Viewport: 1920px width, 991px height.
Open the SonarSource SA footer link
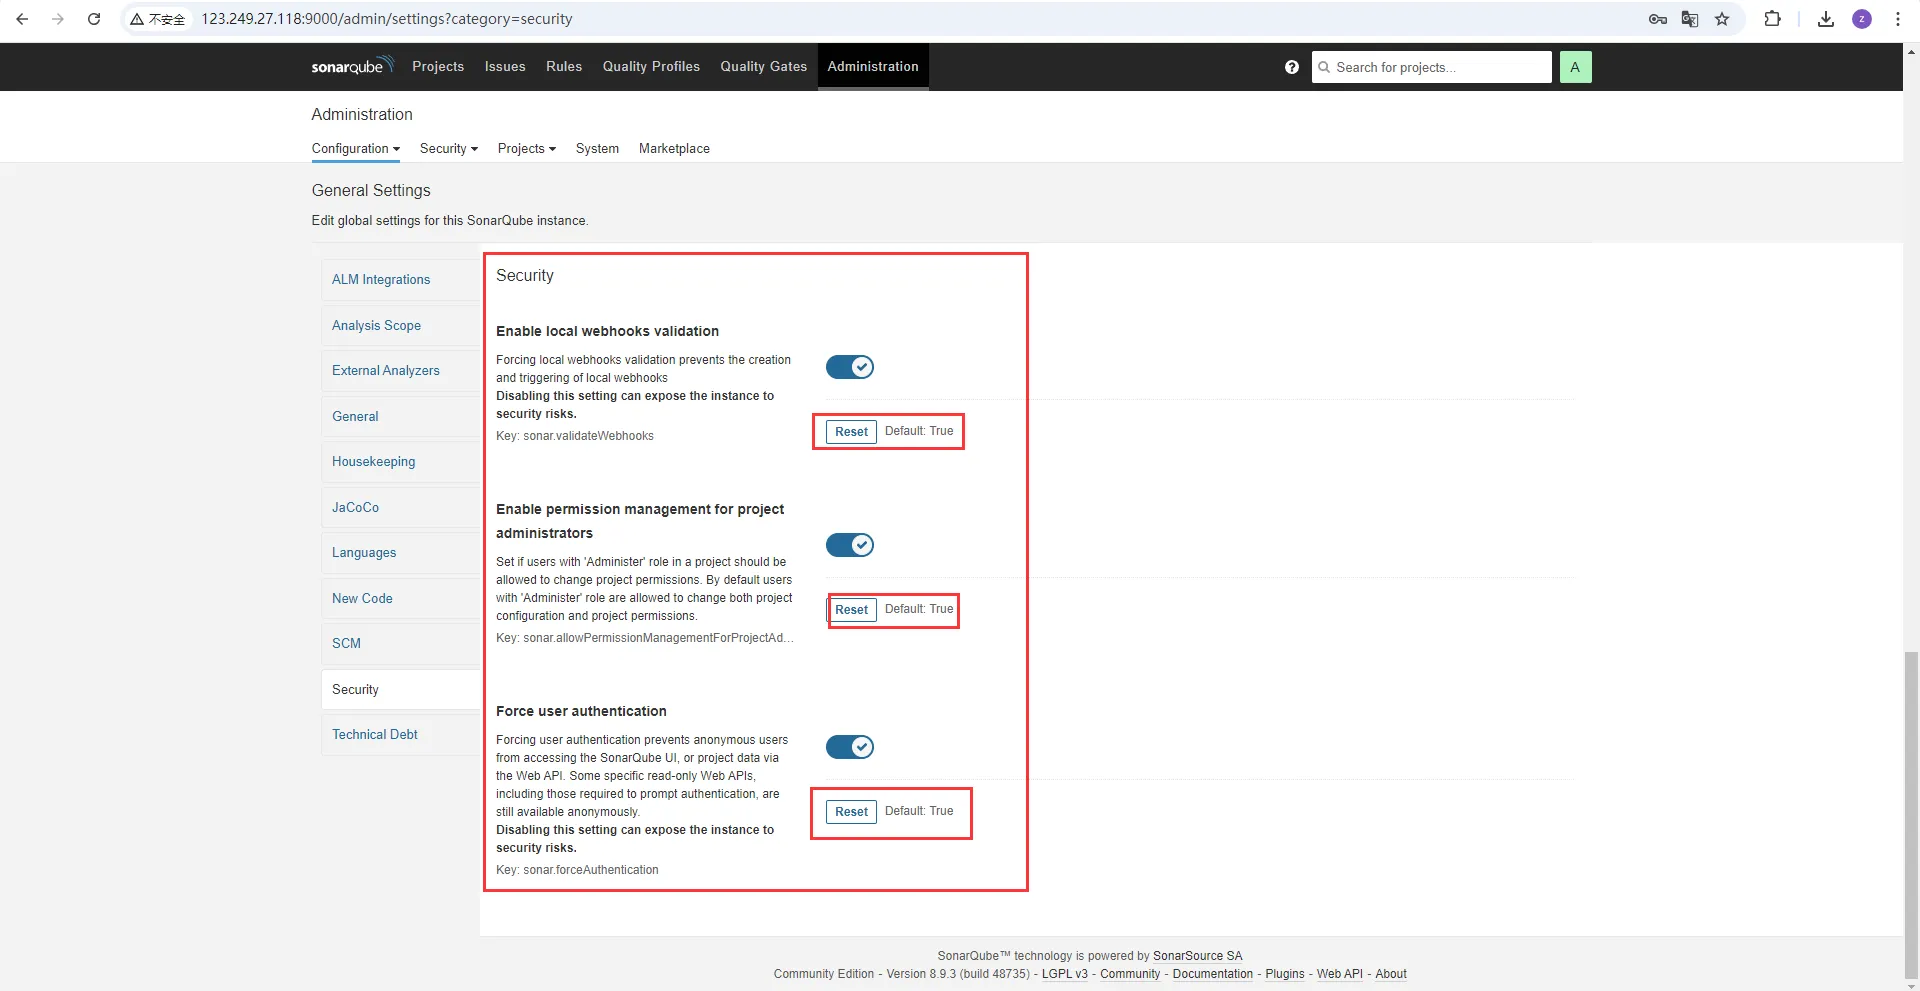click(1197, 956)
